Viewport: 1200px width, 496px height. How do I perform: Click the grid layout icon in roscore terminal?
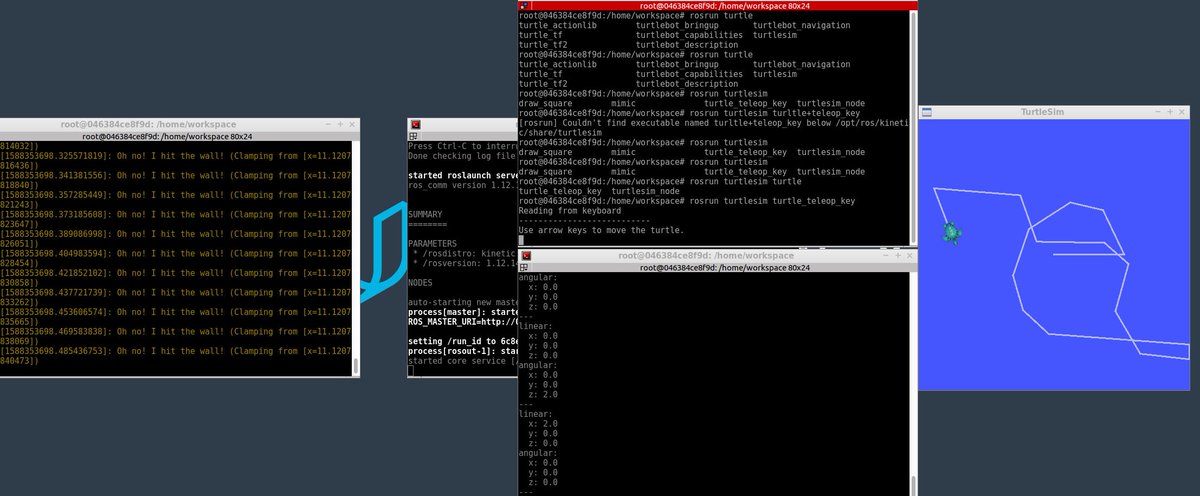click(x=415, y=135)
